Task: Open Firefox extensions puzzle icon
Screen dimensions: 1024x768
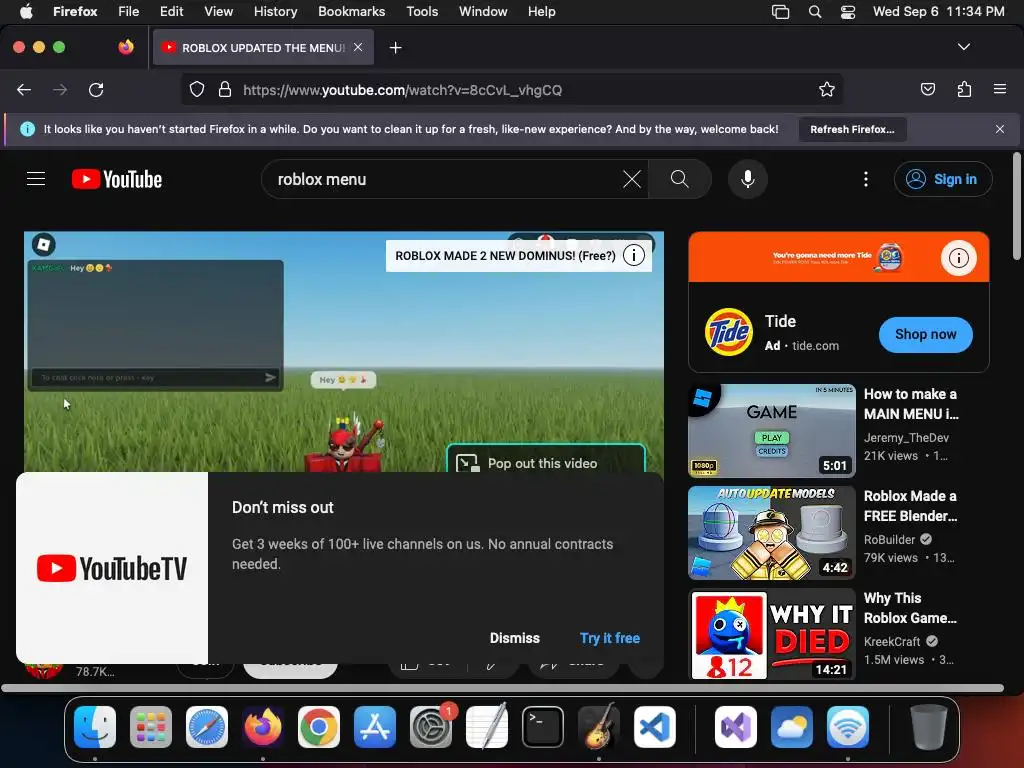Action: [x=964, y=89]
